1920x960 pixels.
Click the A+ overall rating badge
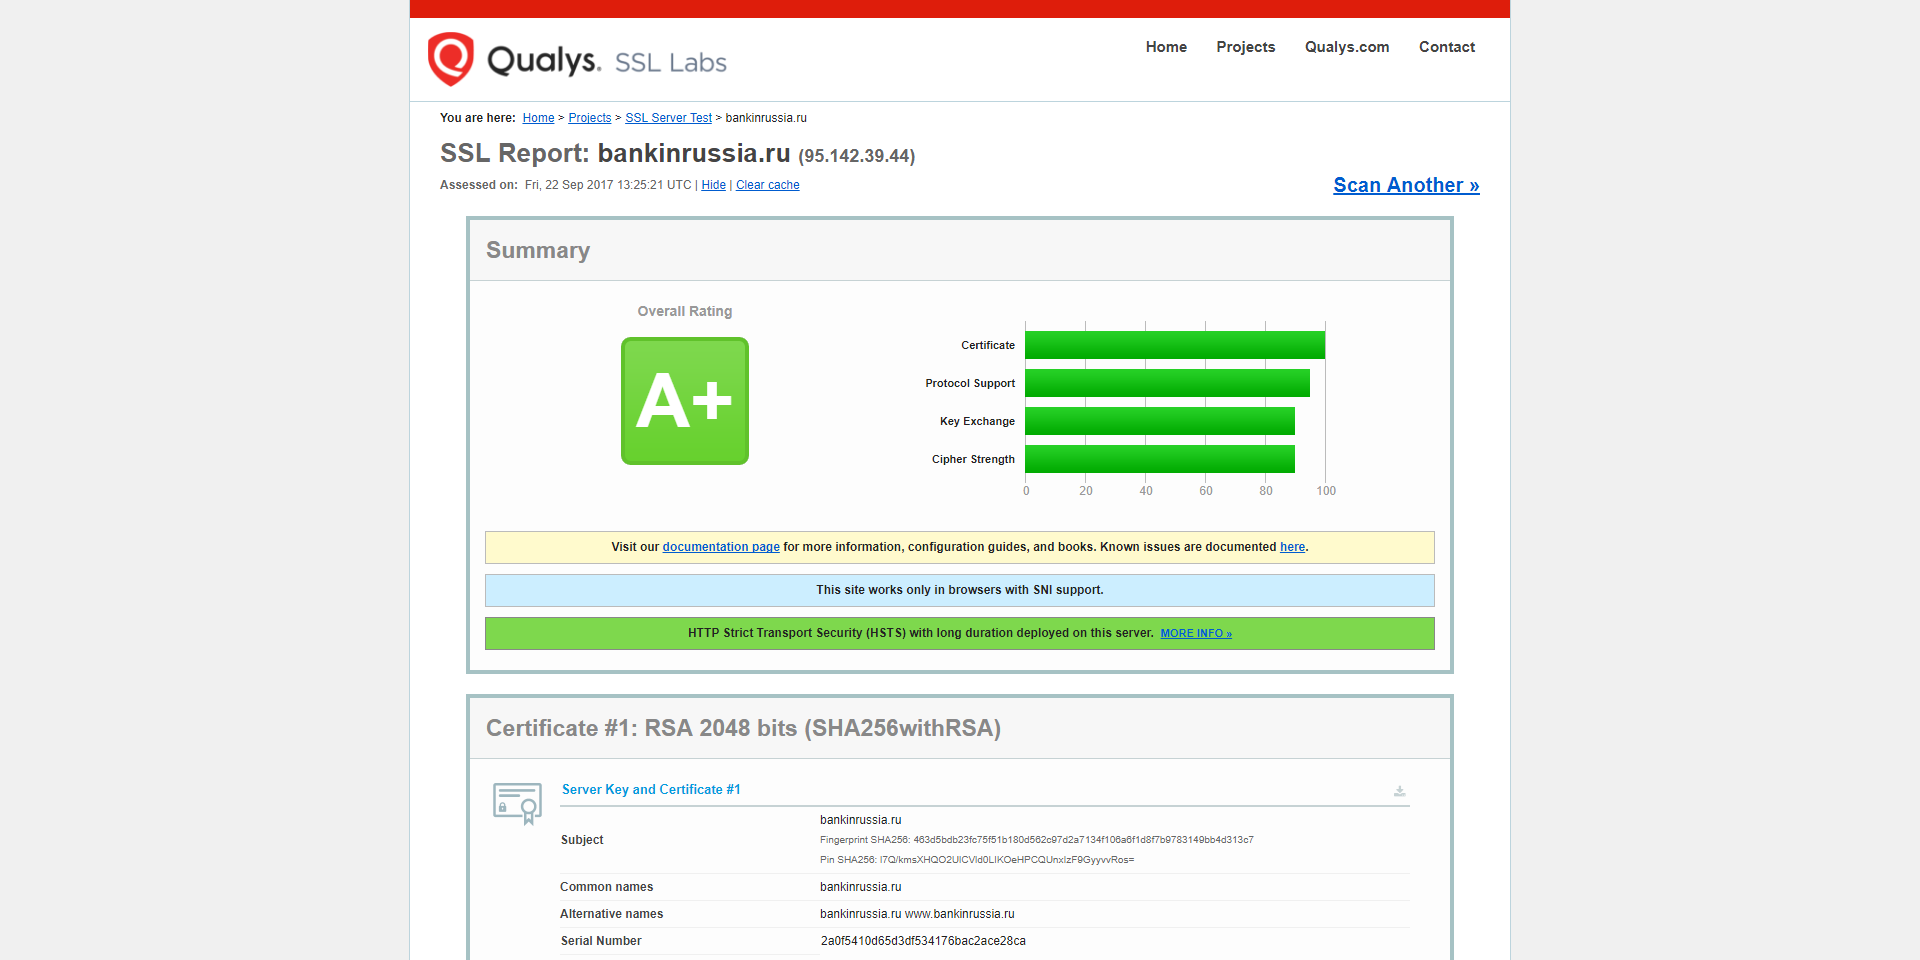pyautogui.click(x=684, y=401)
